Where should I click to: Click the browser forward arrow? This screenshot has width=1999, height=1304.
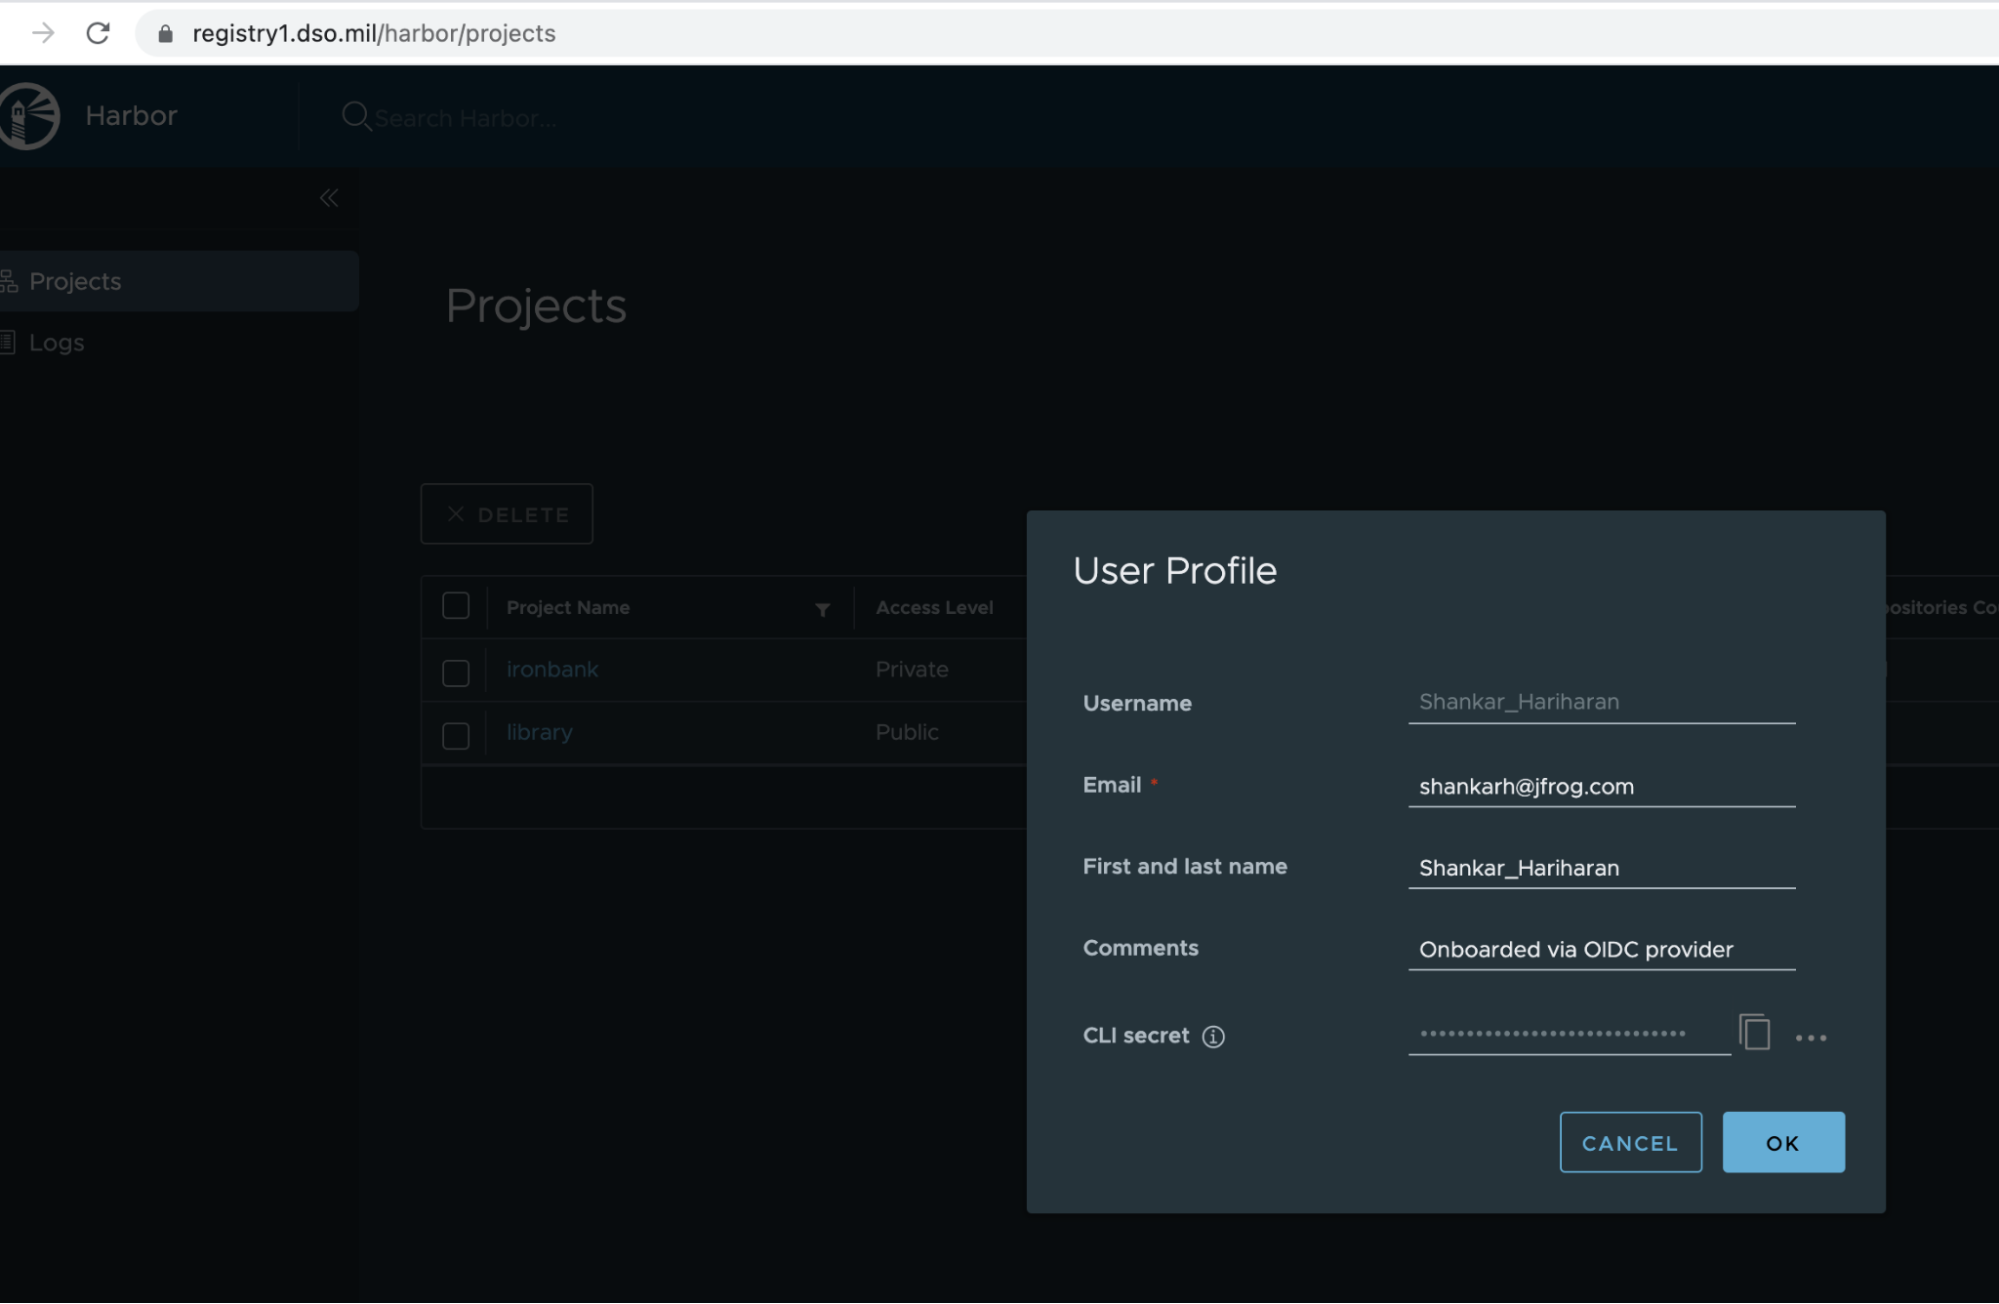tap(43, 33)
